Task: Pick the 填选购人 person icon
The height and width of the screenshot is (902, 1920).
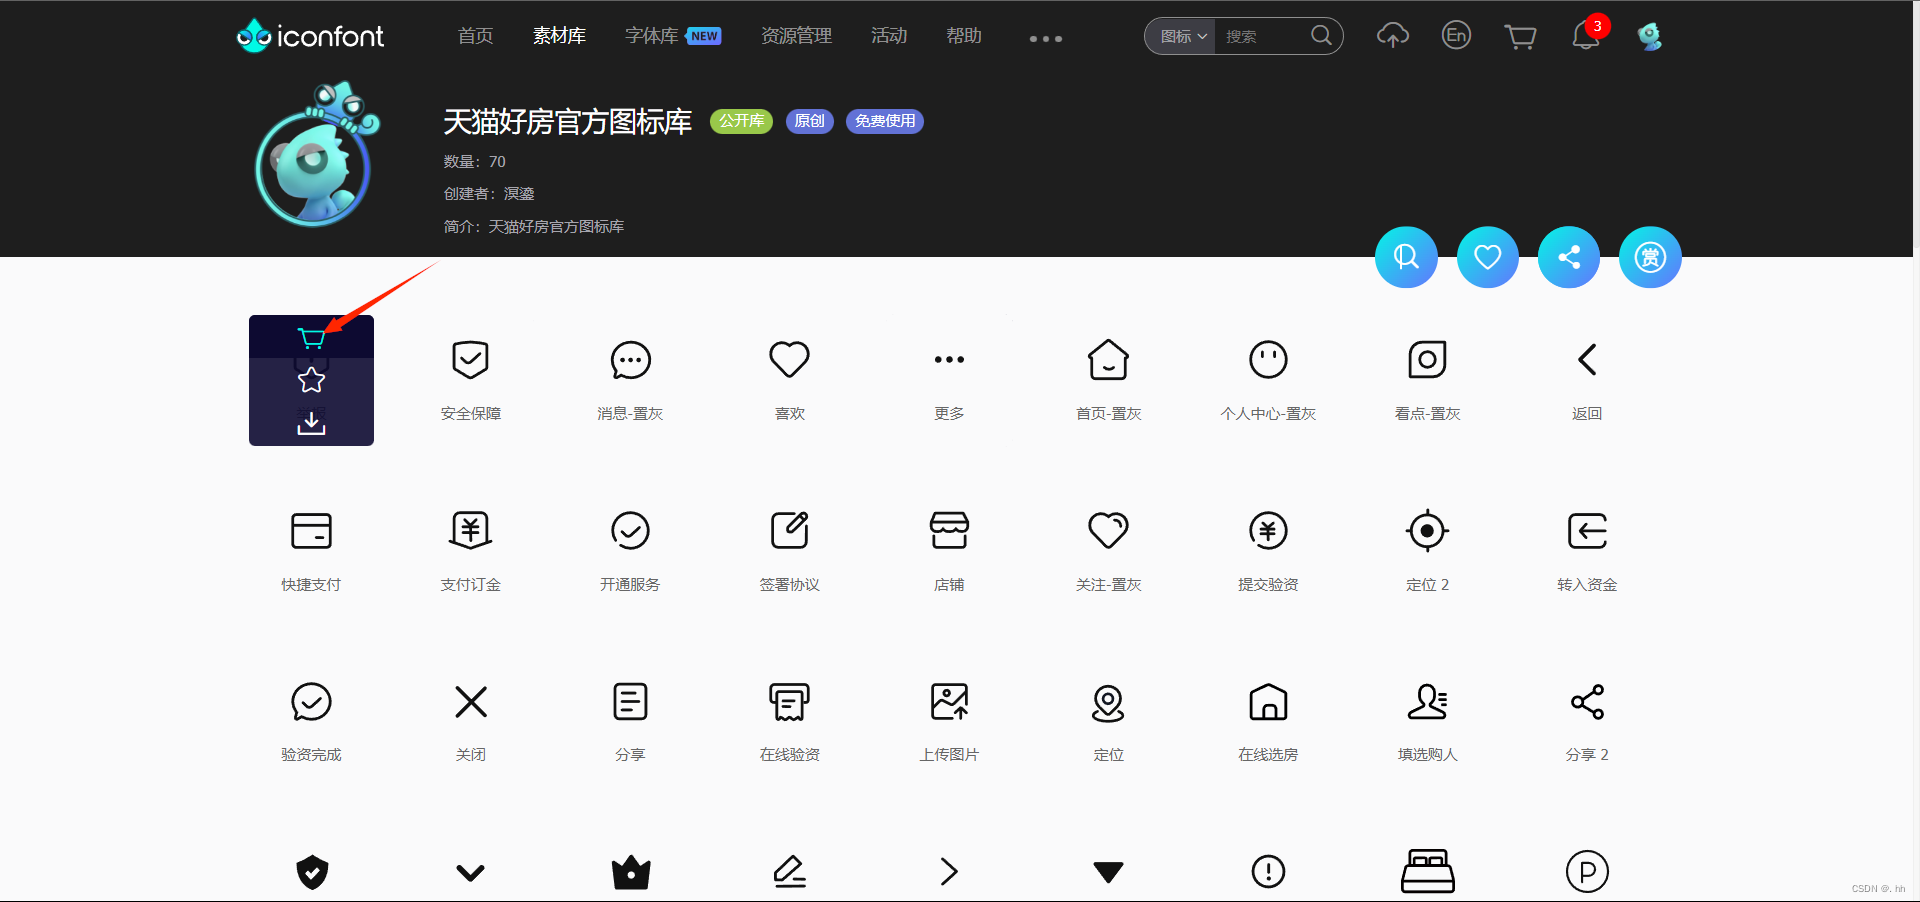Action: click(1427, 702)
